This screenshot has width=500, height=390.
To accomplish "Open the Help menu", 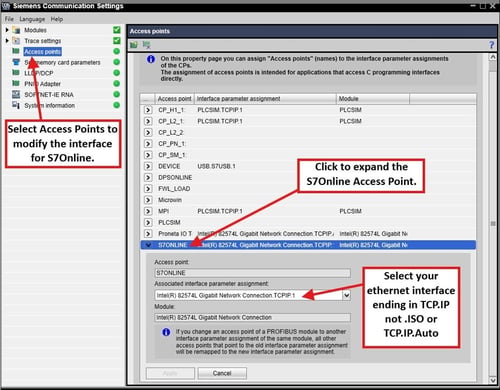I will pyautogui.click(x=57, y=19).
